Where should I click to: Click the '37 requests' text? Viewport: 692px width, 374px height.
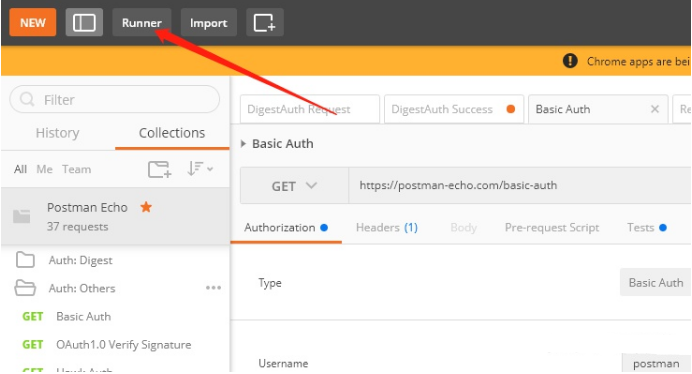(x=78, y=227)
